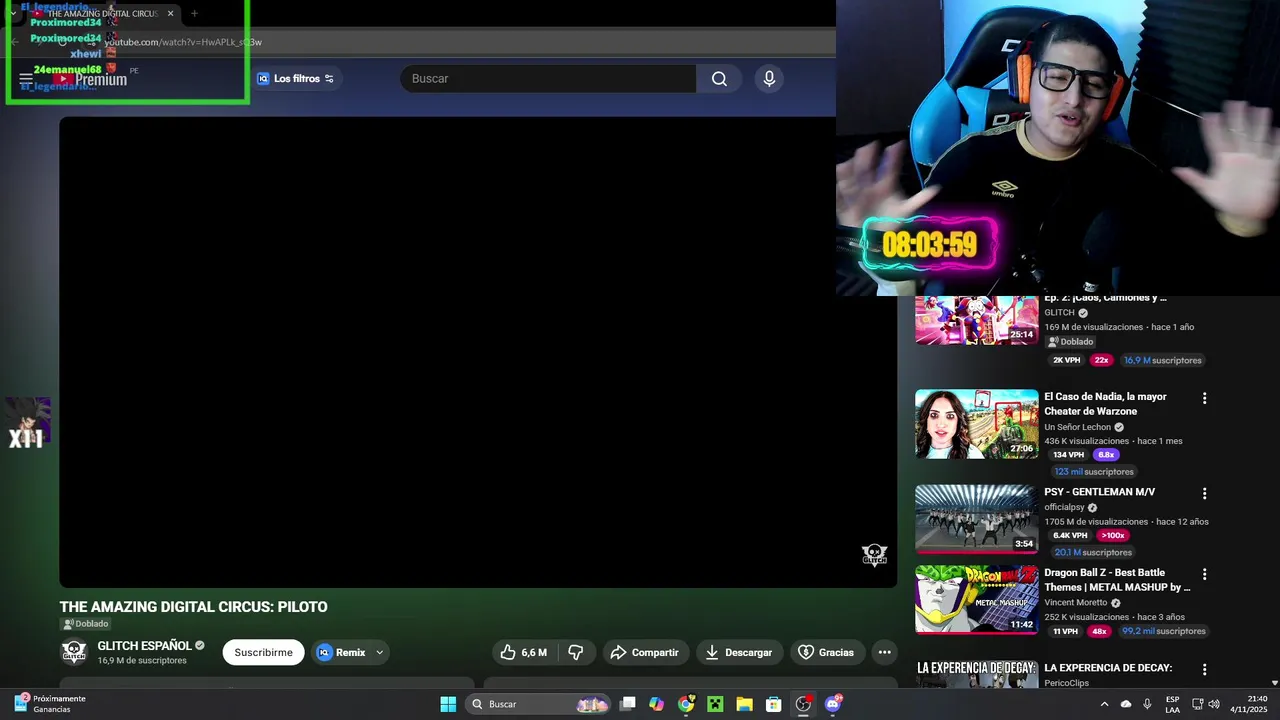This screenshot has height=720, width=1280.
Task: Switch to Google Chrome on the taskbar
Action: [x=686, y=704]
